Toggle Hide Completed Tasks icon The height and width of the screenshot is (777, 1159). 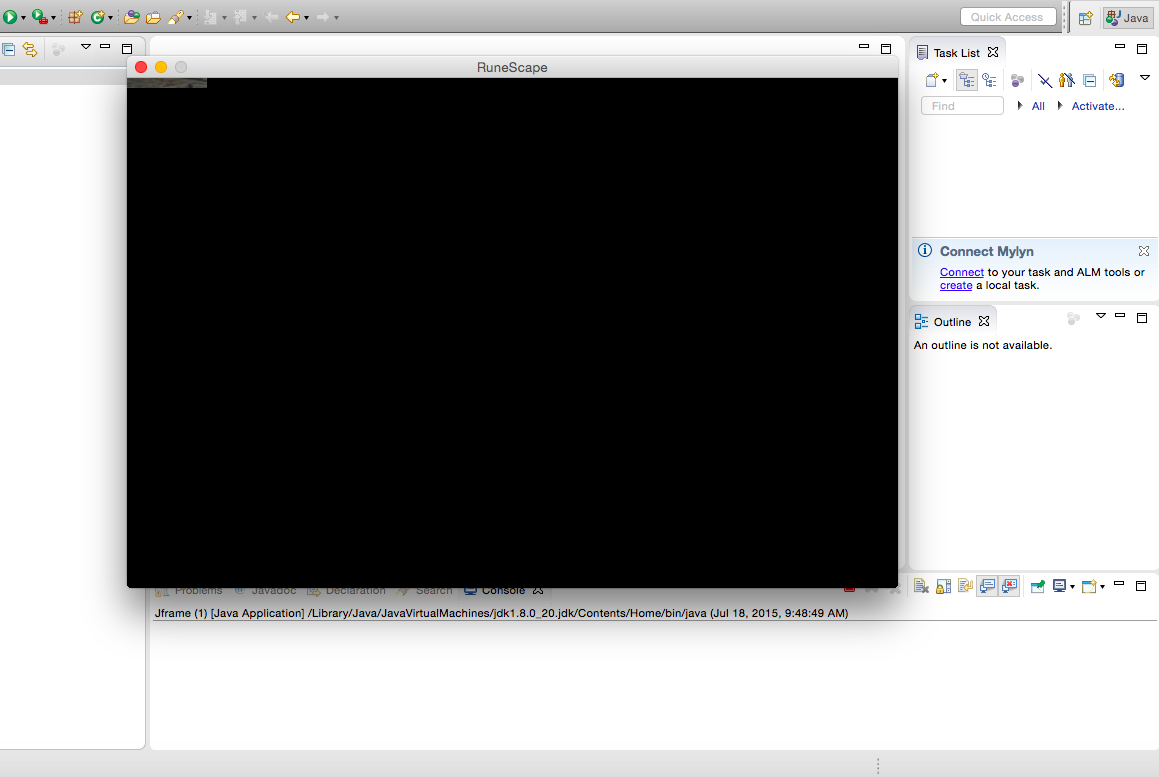[1044, 80]
